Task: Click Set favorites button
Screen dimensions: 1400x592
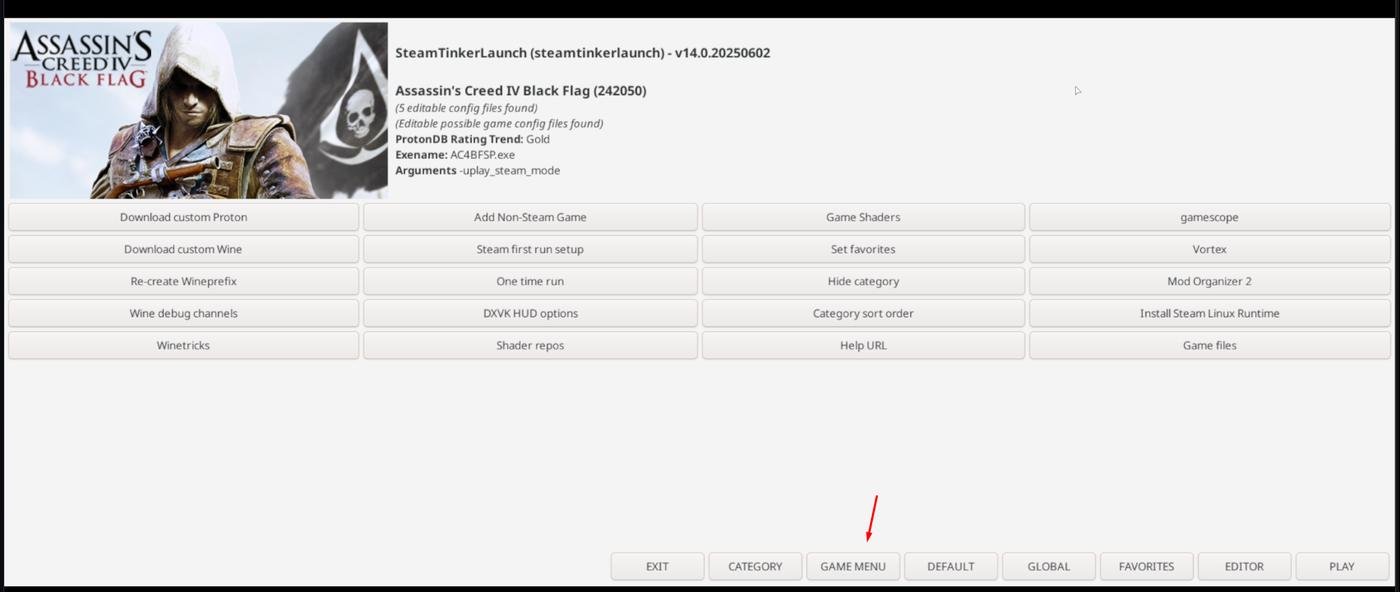Action: click(x=863, y=249)
